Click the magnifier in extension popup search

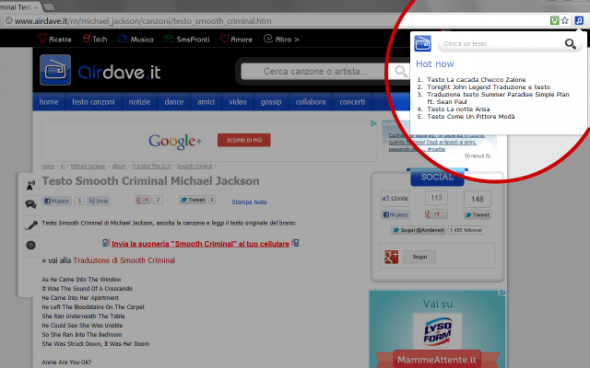(x=570, y=44)
